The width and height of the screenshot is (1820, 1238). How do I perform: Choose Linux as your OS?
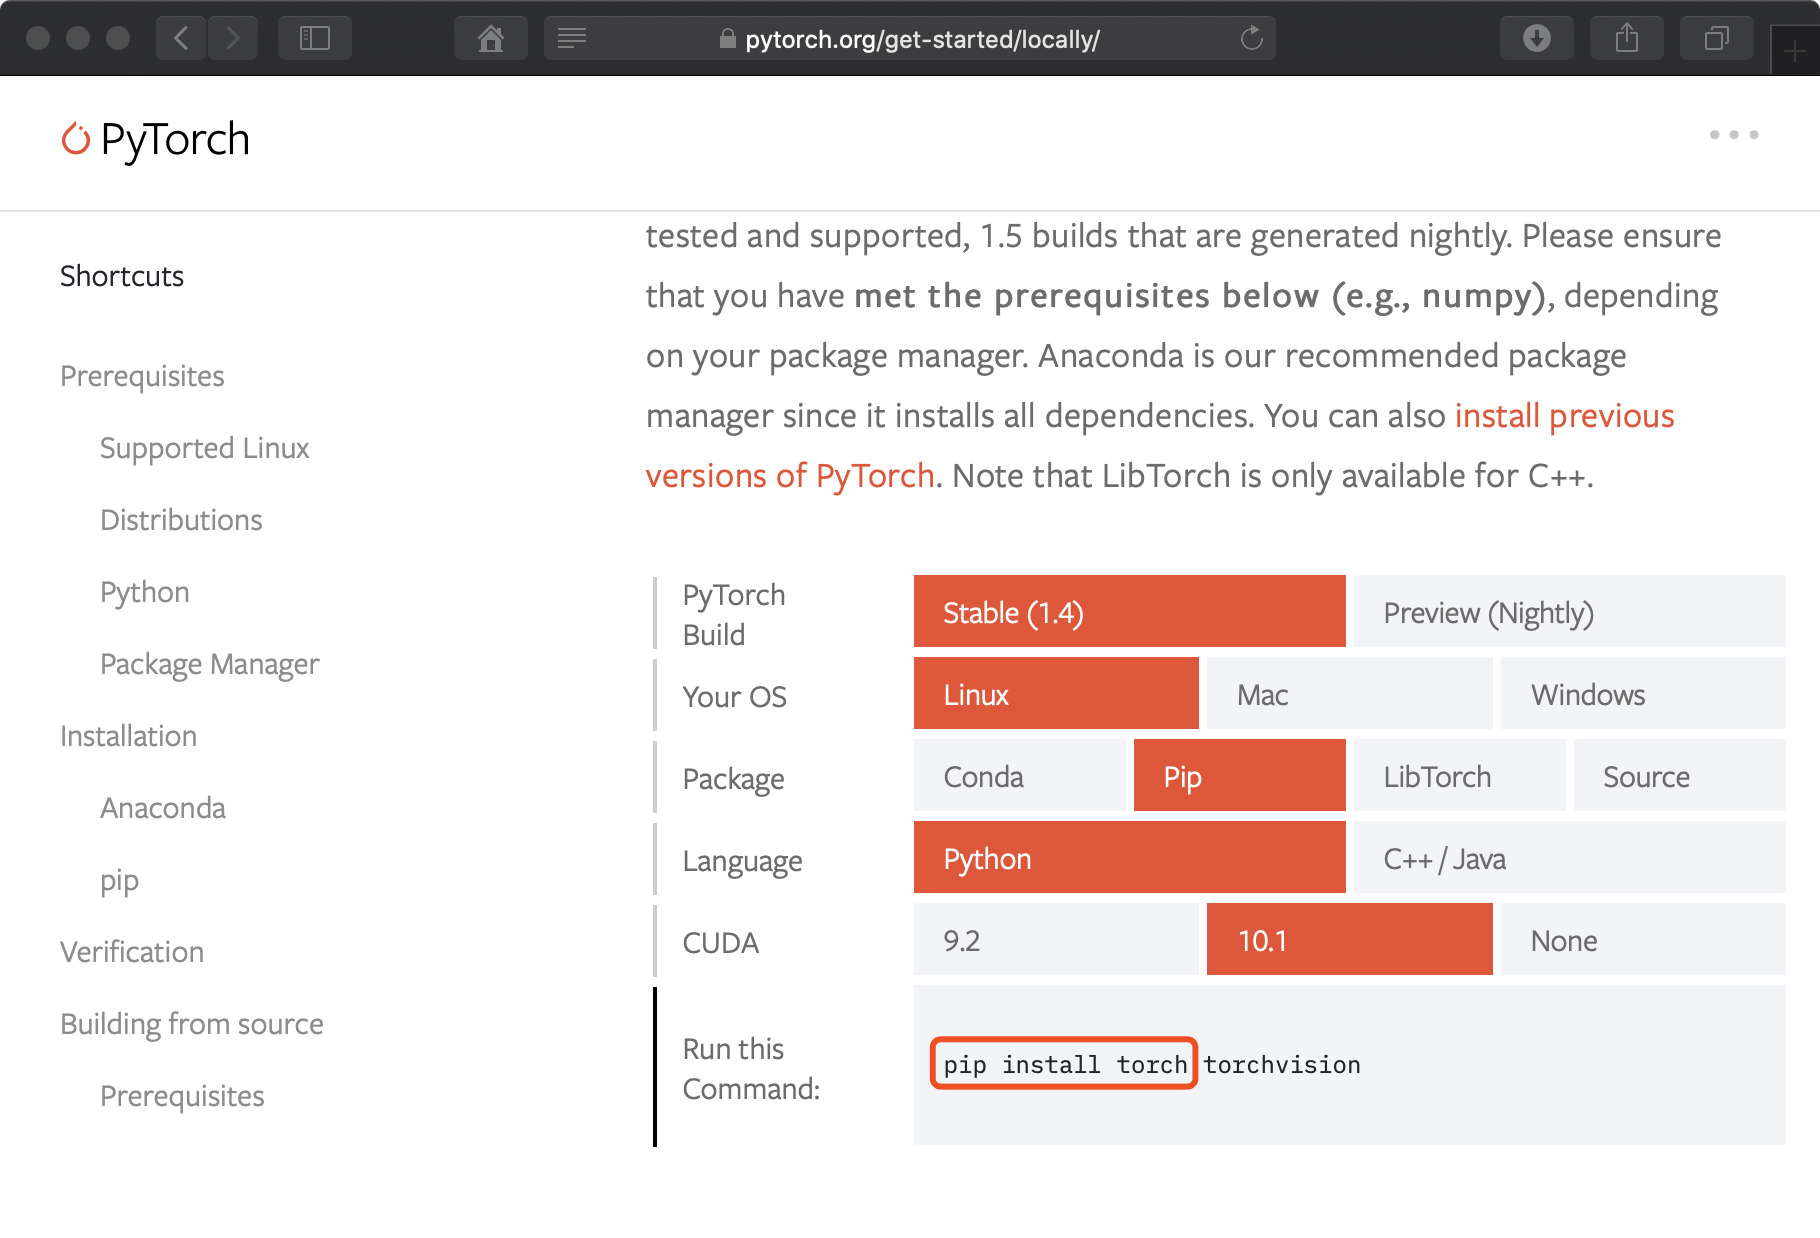pyautogui.click(x=1056, y=694)
